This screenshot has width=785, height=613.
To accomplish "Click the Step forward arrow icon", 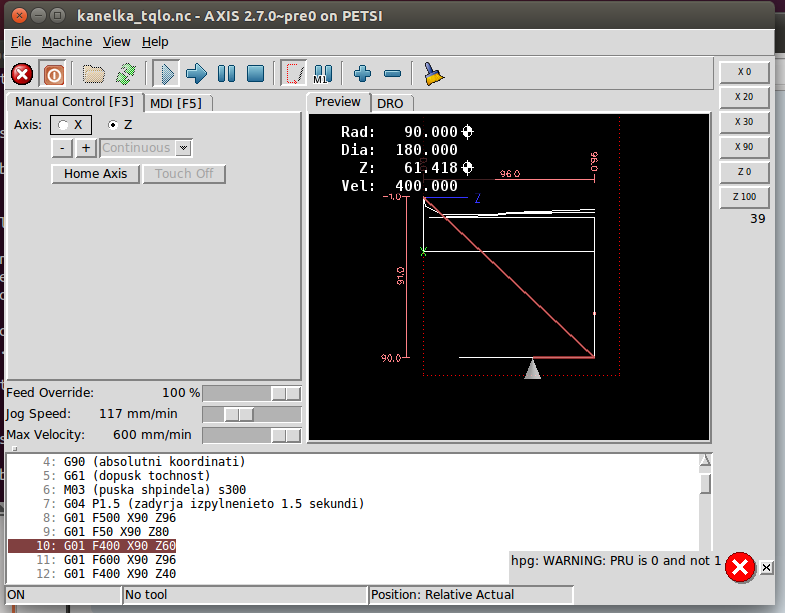I will [196, 73].
